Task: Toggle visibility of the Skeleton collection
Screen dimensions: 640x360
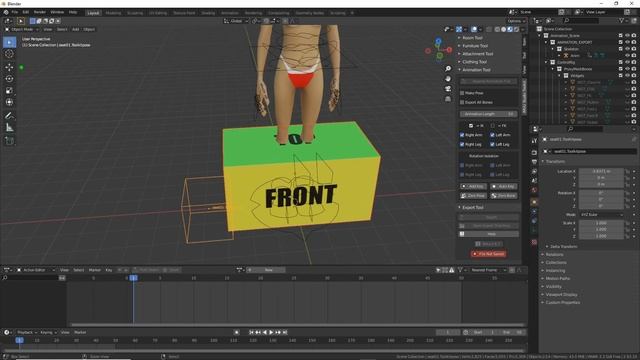Action: tap(627, 49)
